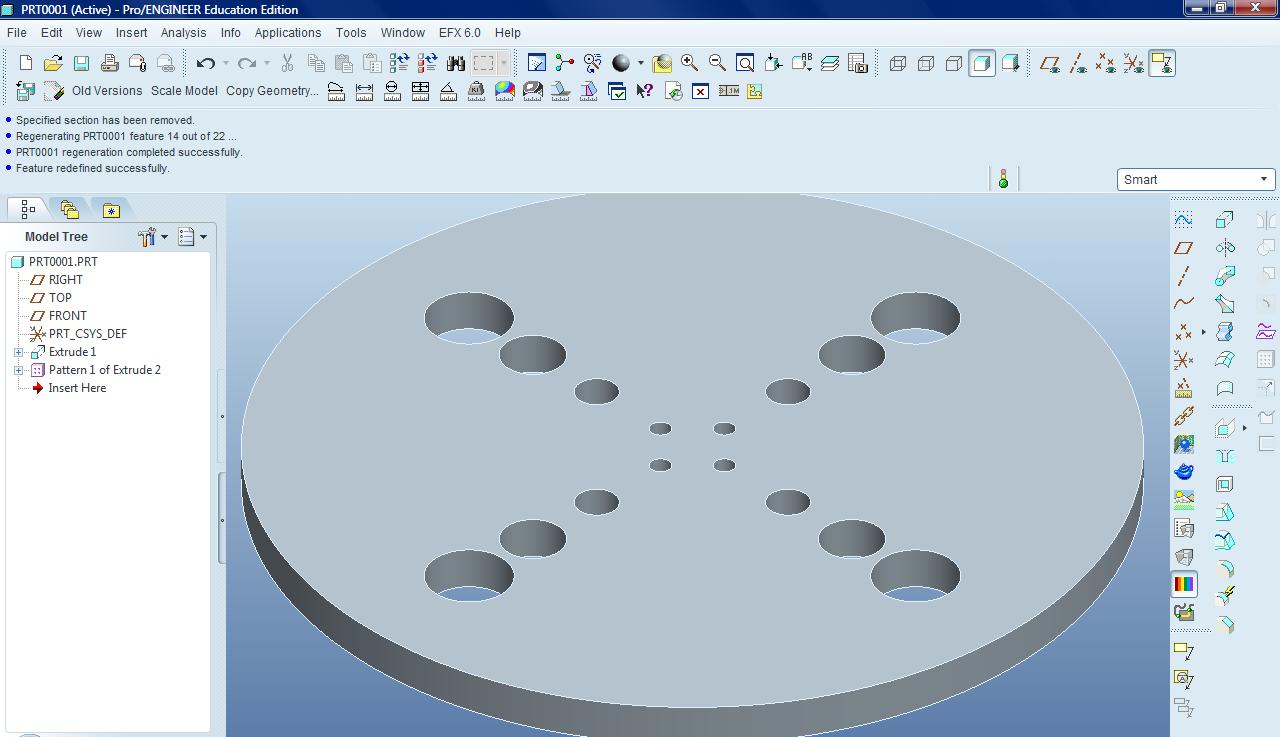Open the Layers icon in top toolbar

click(x=830, y=63)
